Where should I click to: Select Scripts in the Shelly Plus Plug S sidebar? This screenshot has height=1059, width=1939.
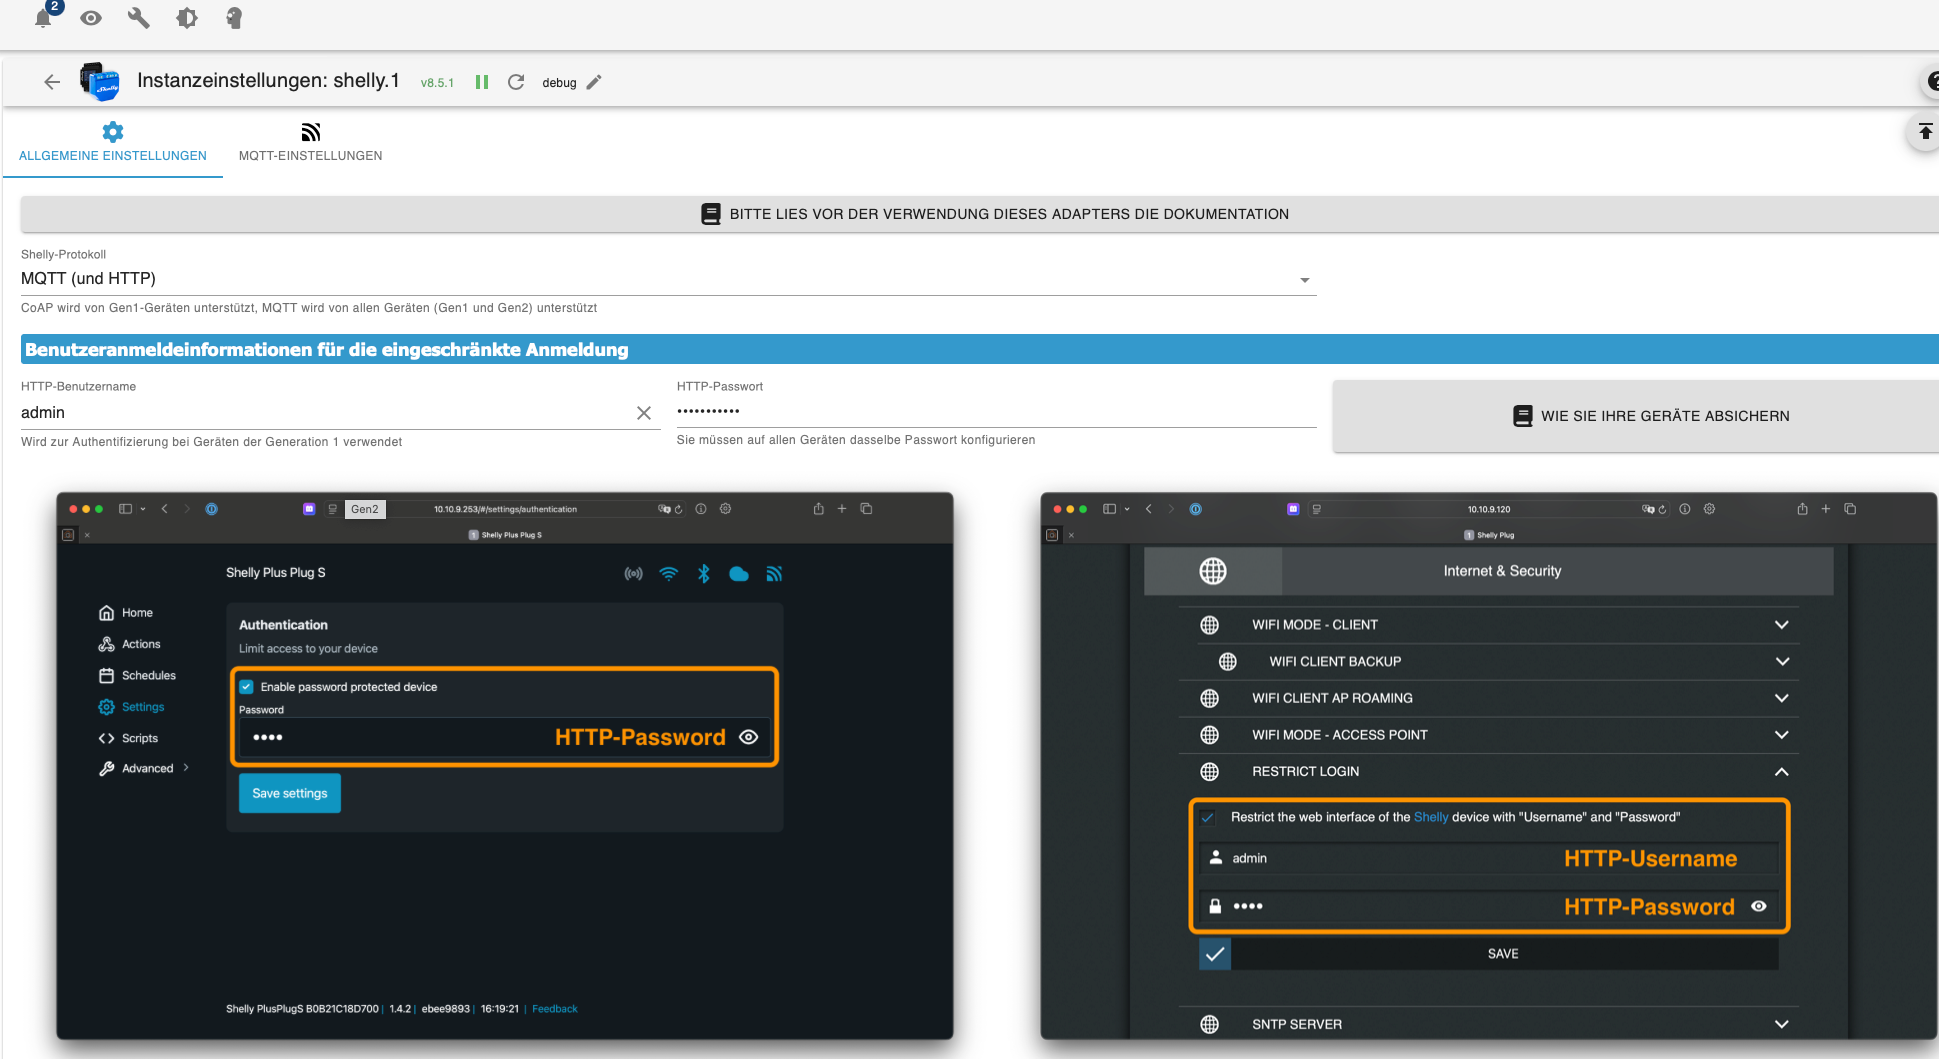click(x=128, y=738)
